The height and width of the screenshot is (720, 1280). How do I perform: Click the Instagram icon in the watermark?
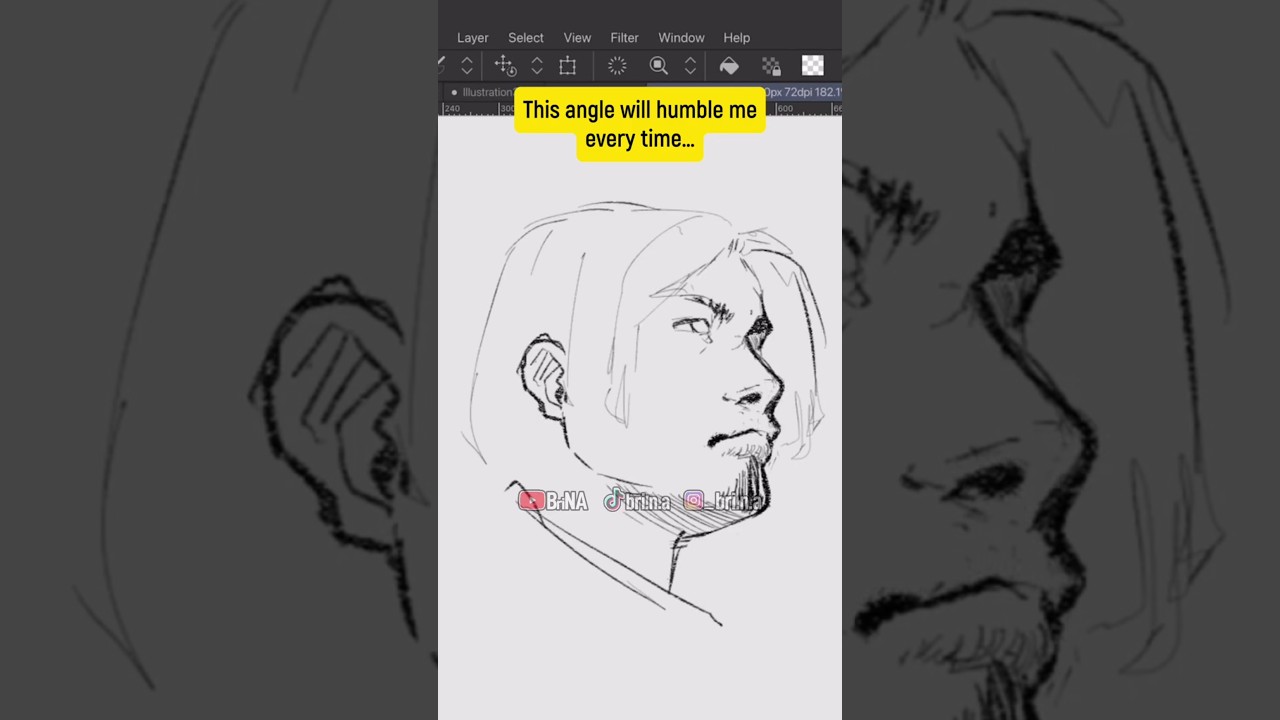pos(693,501)
